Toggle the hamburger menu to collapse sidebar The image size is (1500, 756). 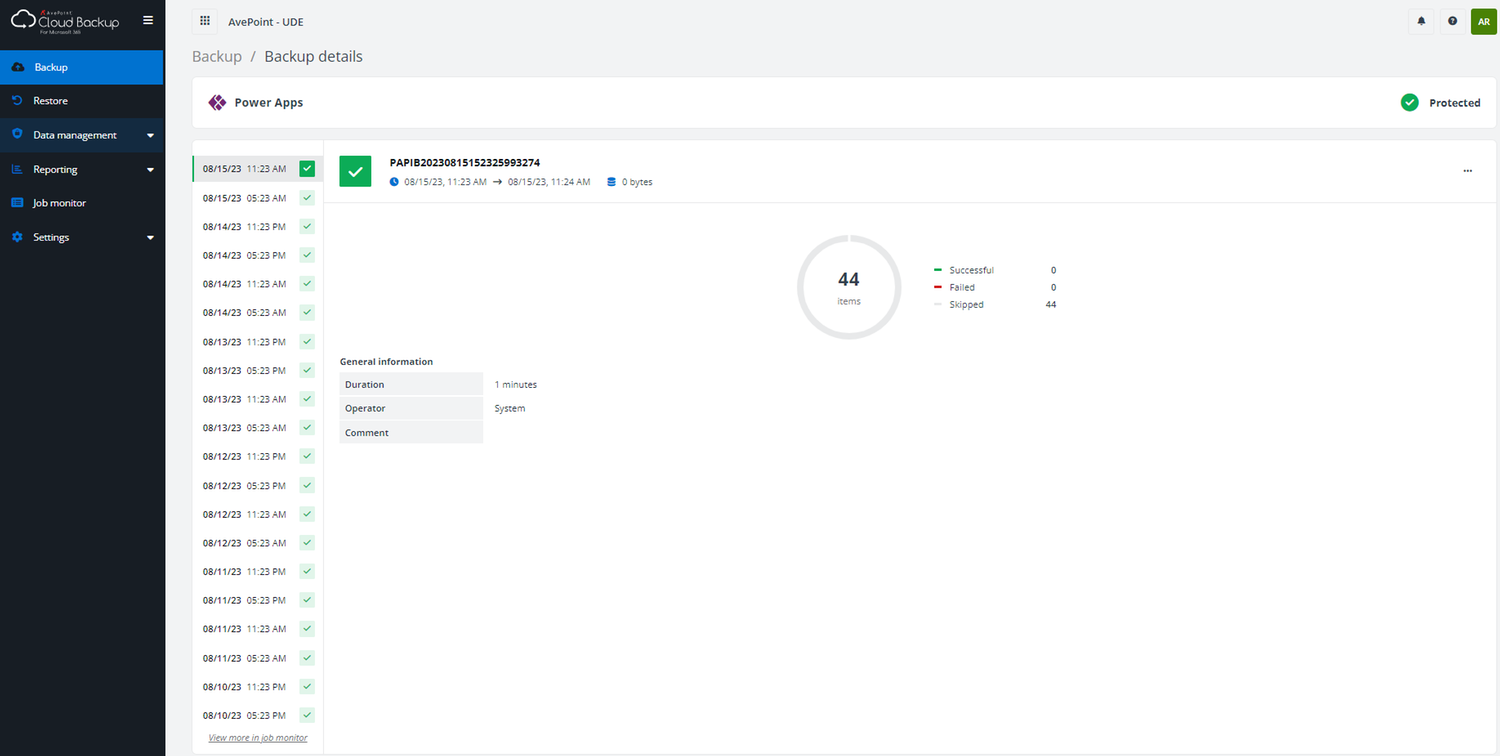point(148,20)
